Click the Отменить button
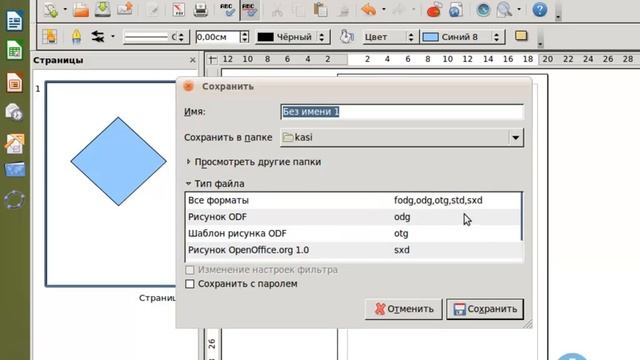 coord(403,309)
